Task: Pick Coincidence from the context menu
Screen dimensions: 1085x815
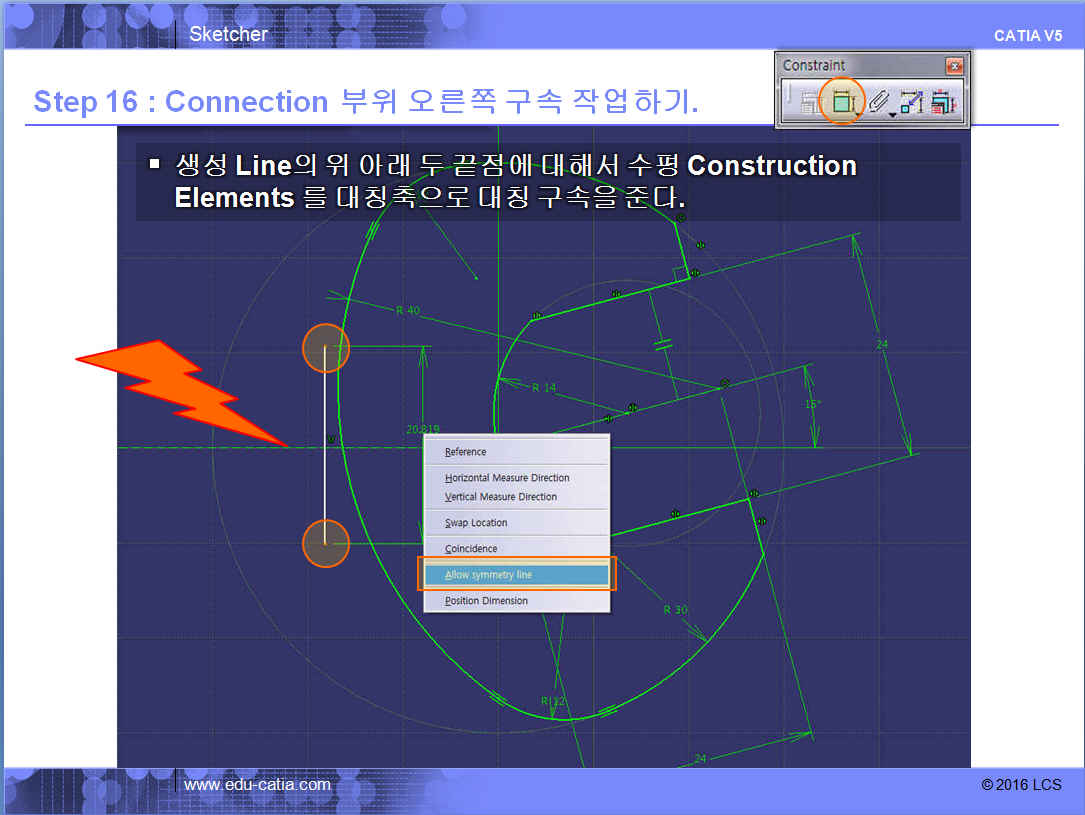Action: click(471, 549)
